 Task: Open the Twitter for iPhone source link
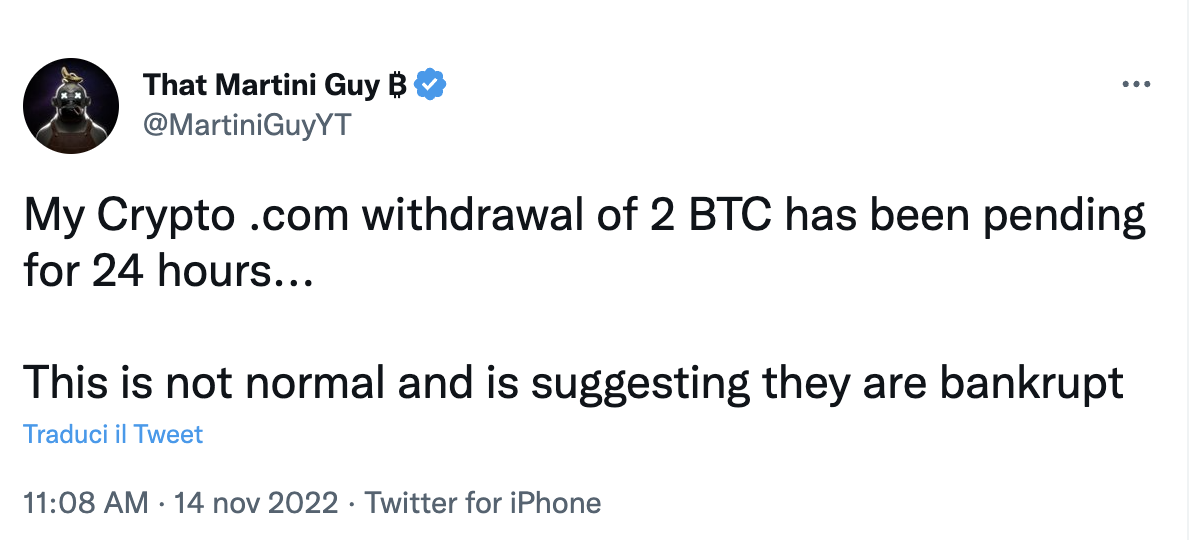[483, 502]
